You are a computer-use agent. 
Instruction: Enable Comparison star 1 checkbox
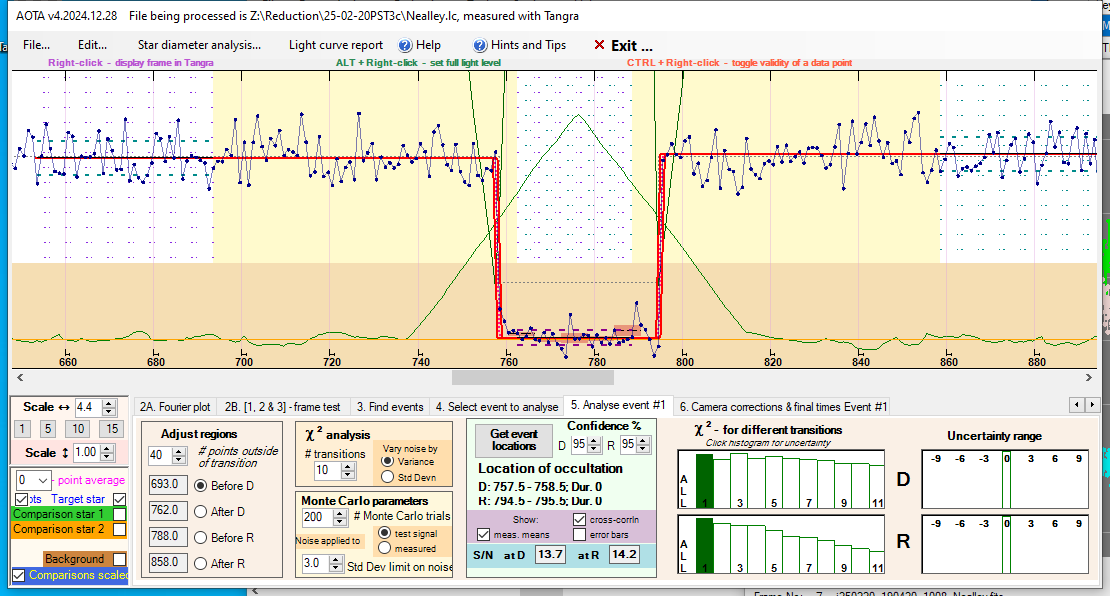[x=120, y=514]
